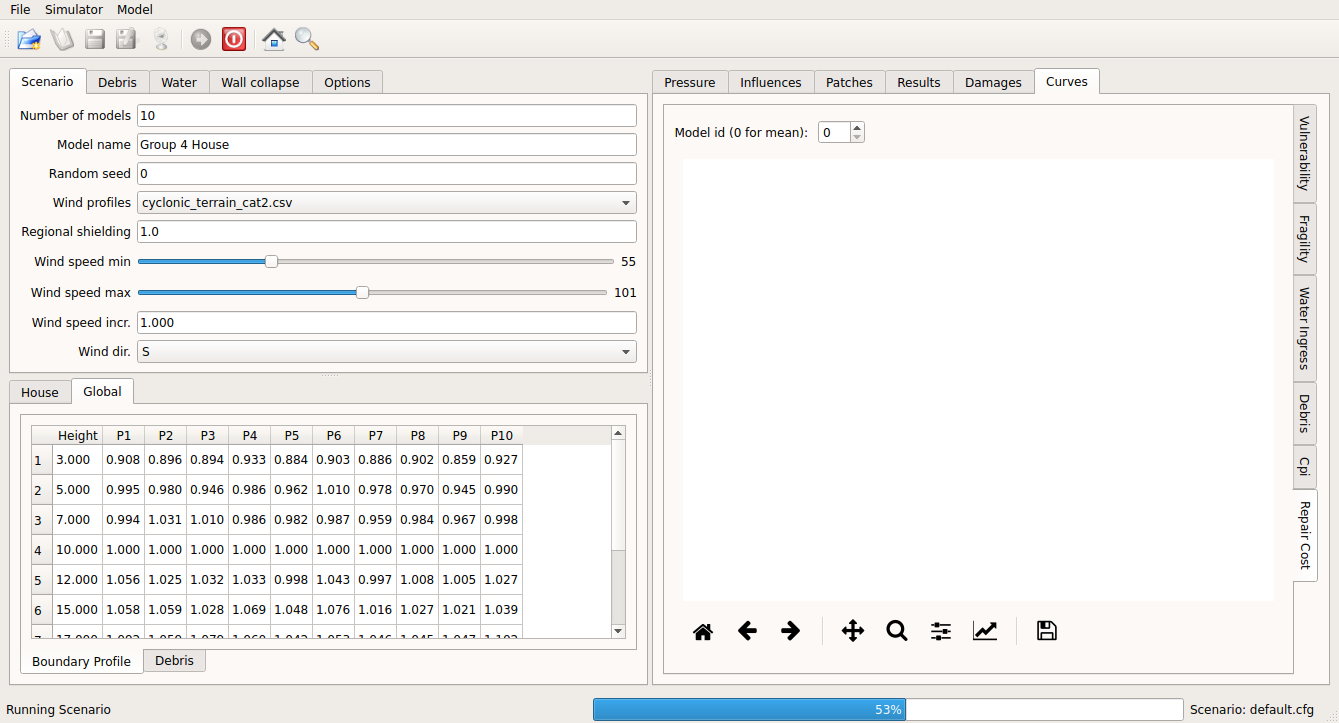Switch to the House tab

(40, 392)
